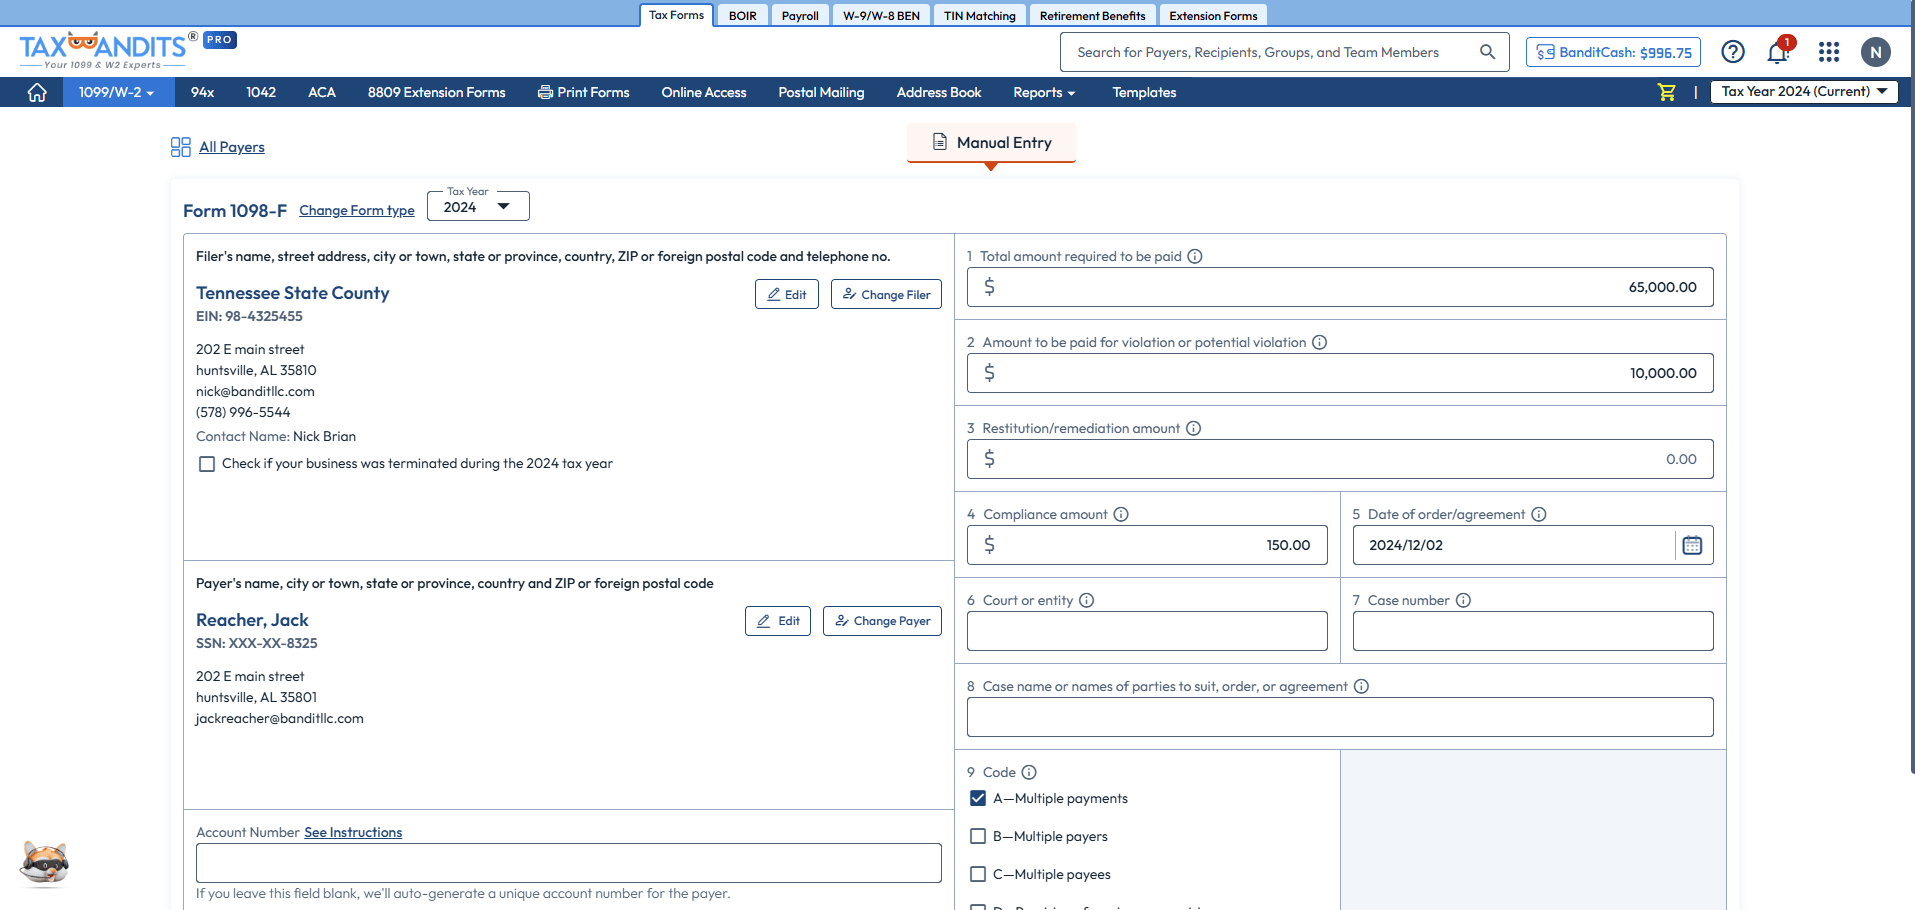Select the Manual Entry tab
The width and height of the screenshot is (1915, 910).
tap(991, 142)
